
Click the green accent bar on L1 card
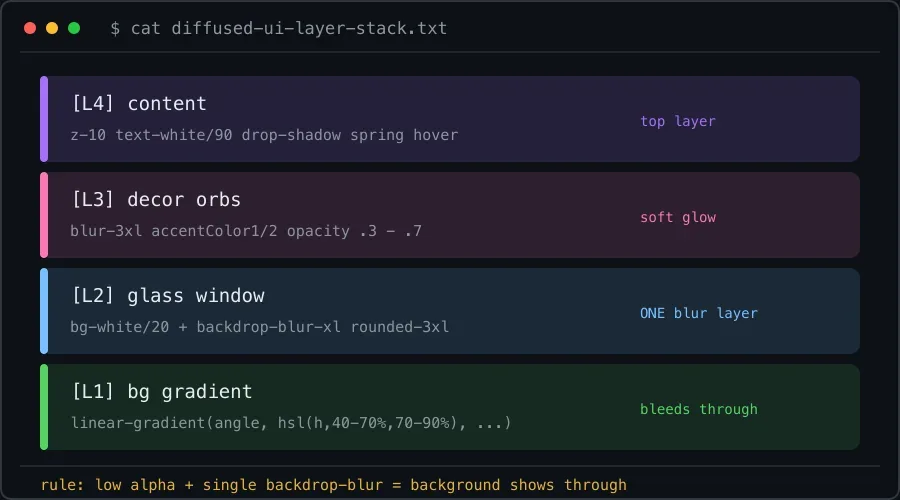coord(44,406)
